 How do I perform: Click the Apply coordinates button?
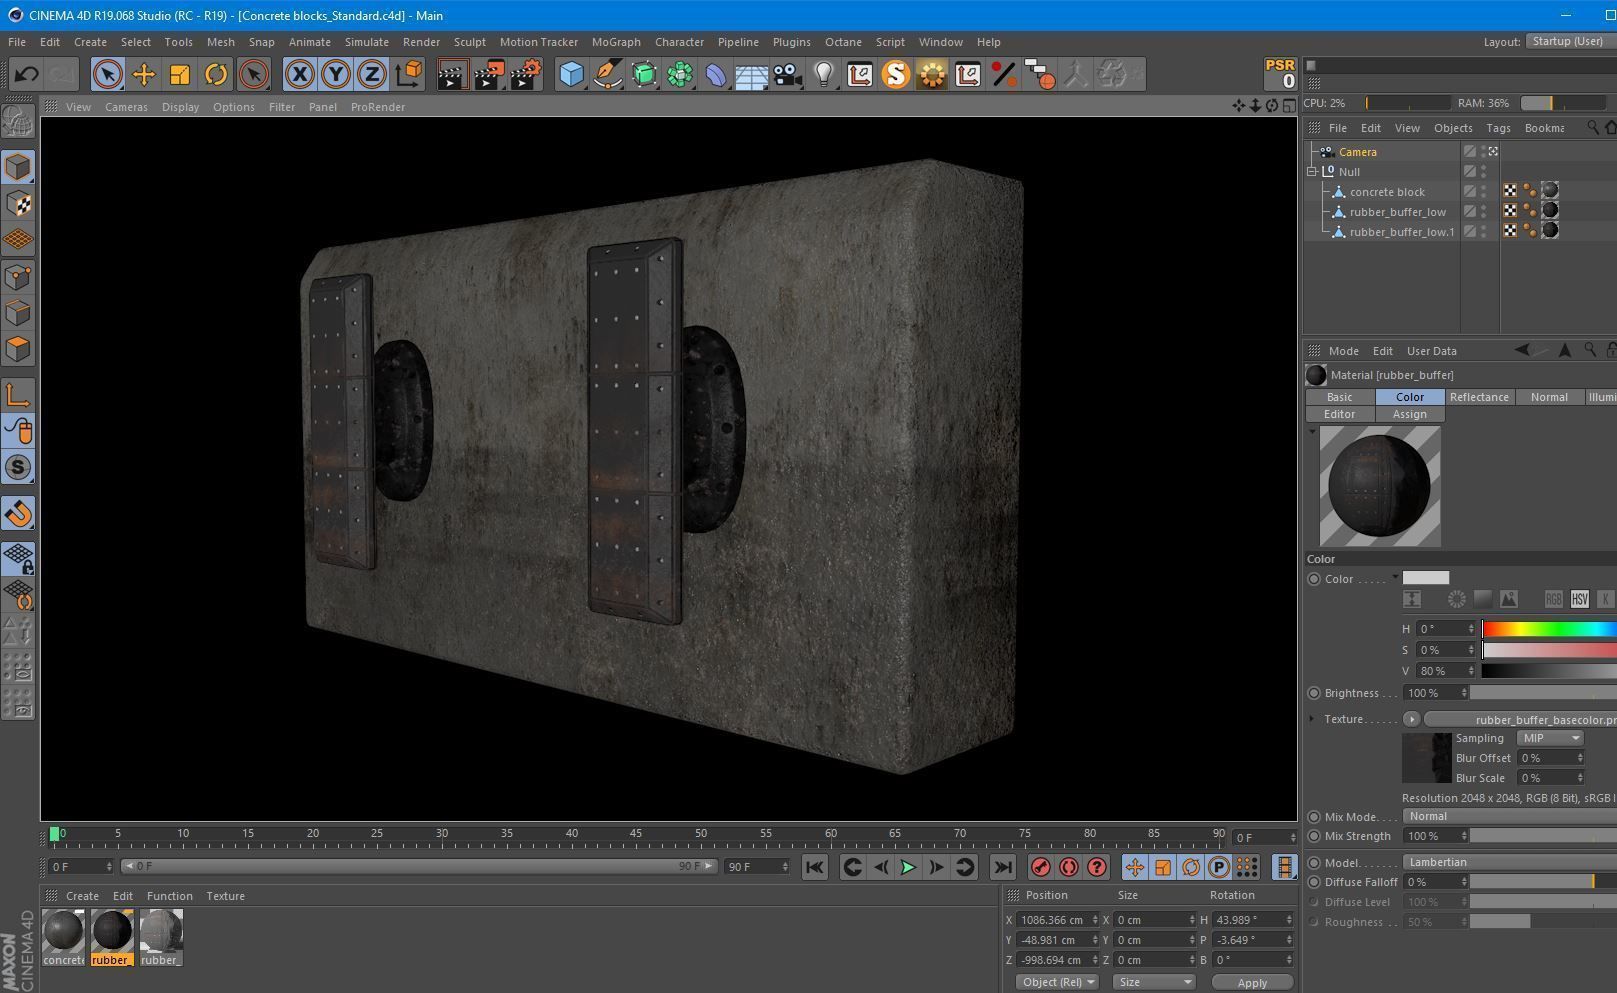tap(1252, 983)
